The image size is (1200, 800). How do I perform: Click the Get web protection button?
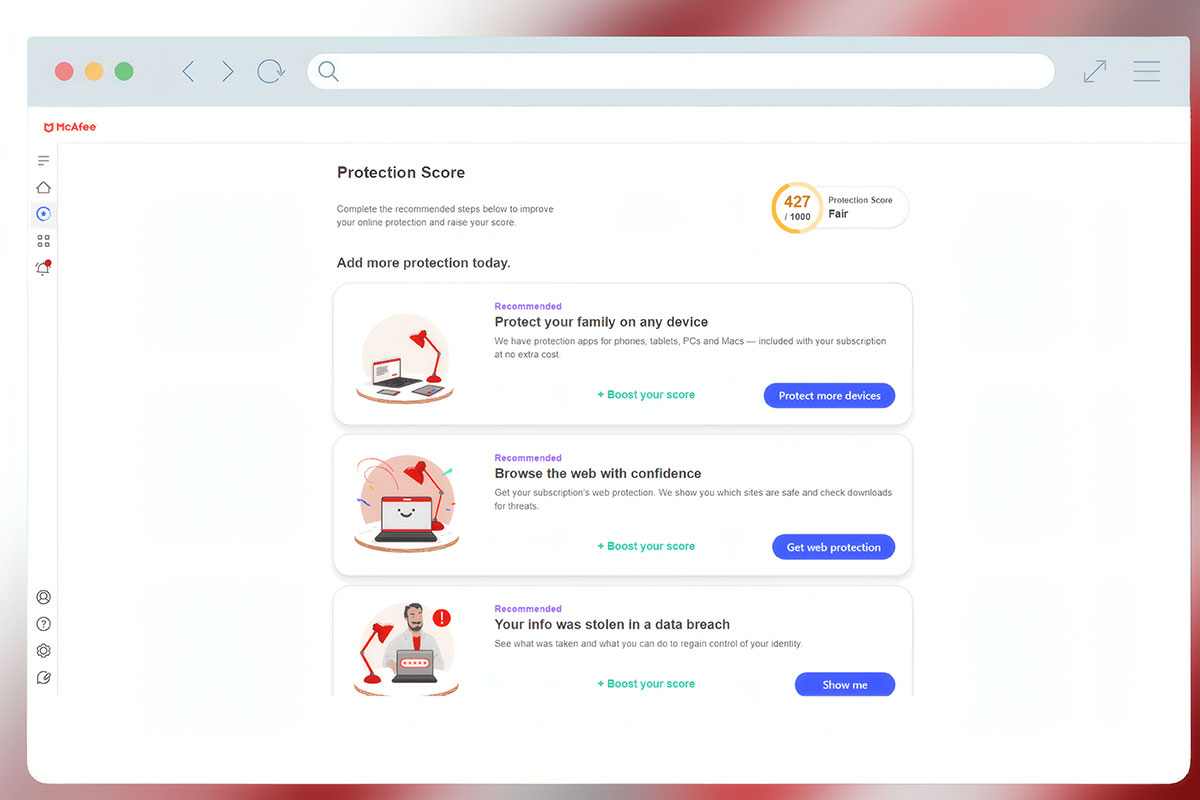click(x=833, y=547)
